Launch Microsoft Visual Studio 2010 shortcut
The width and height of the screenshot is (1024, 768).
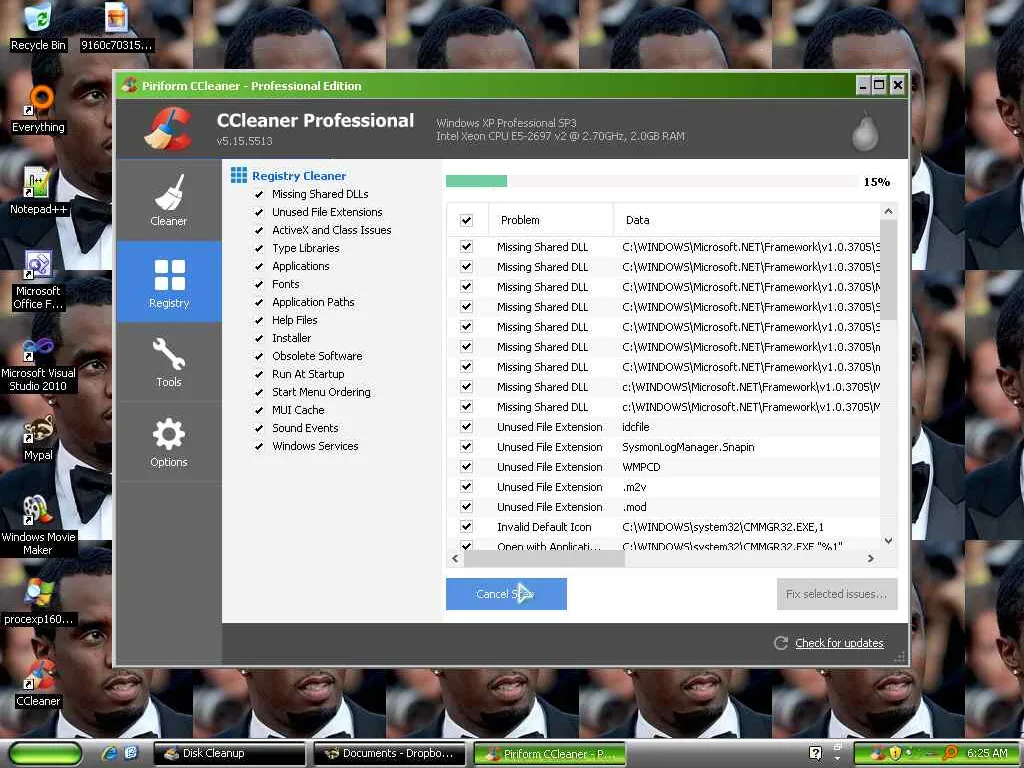pyautogui.click(x=38, y=364)
